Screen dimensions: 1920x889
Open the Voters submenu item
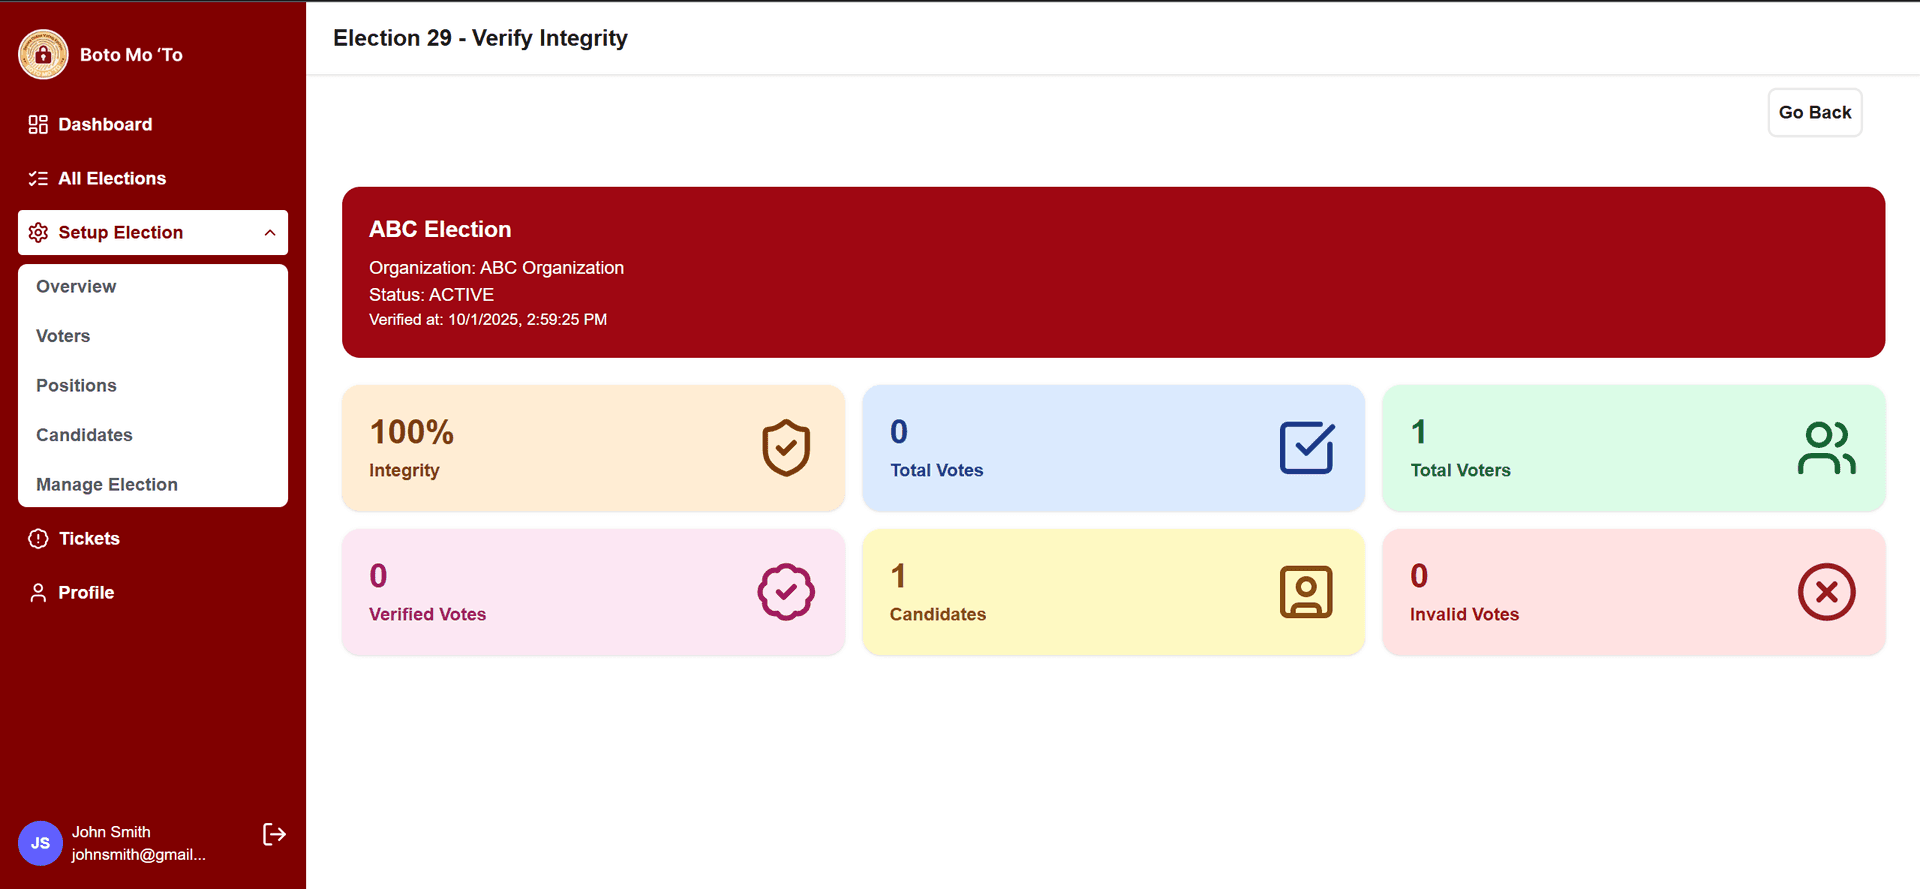pos(63,336)
